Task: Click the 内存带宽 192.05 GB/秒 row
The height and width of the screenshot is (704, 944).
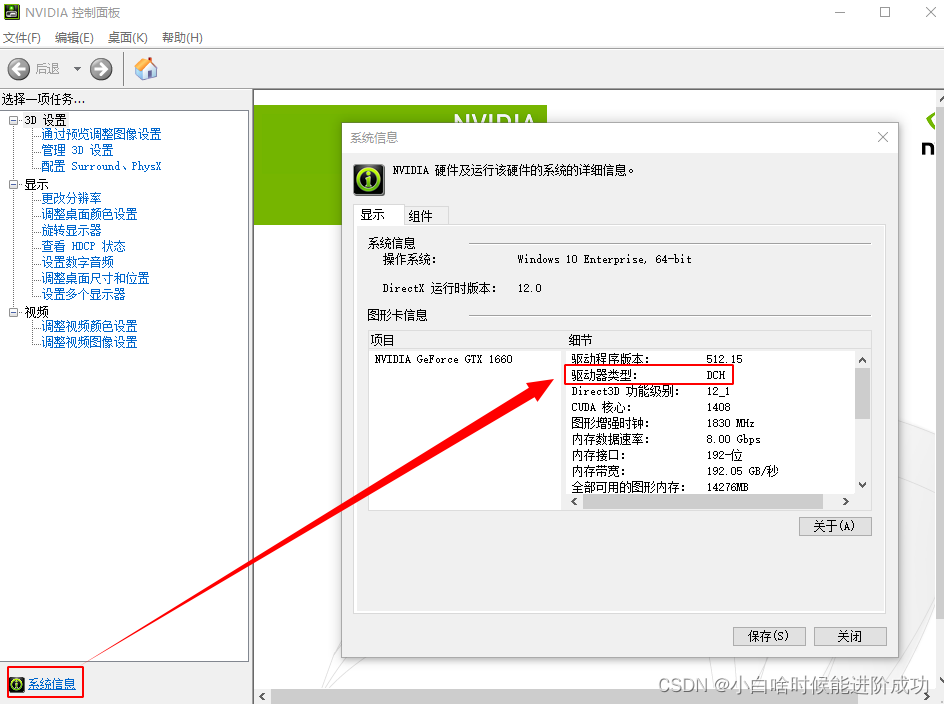Action: pyautogui.click(x=675, y=471)
